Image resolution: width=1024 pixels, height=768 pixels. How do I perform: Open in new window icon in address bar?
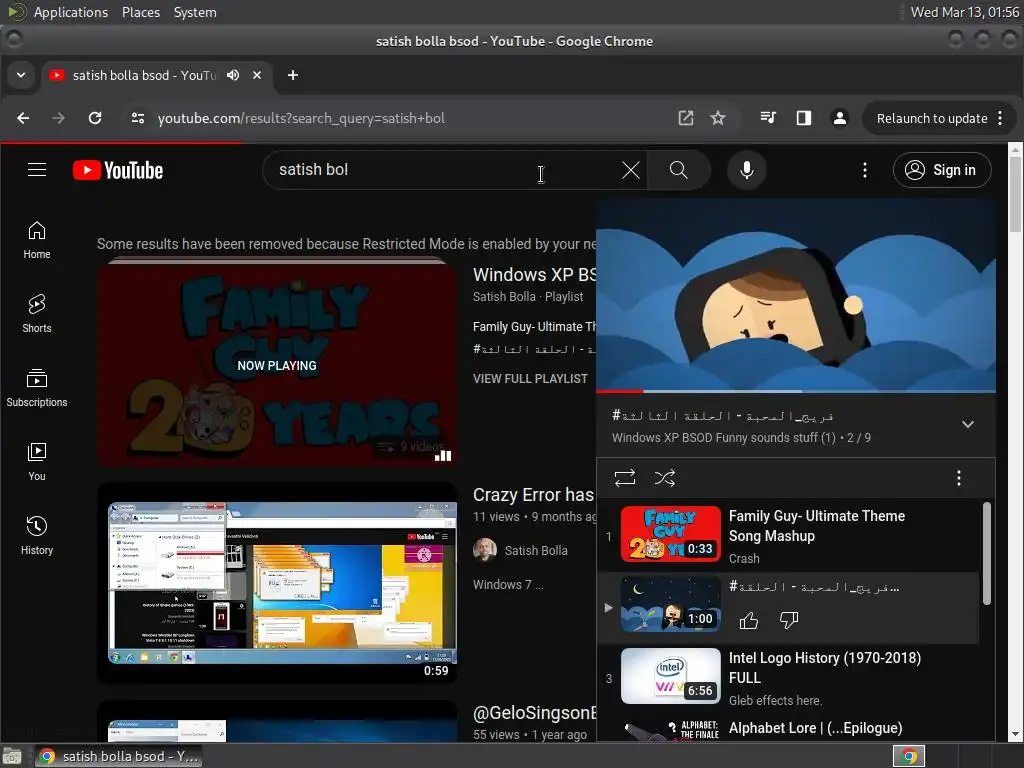point(686,118)
